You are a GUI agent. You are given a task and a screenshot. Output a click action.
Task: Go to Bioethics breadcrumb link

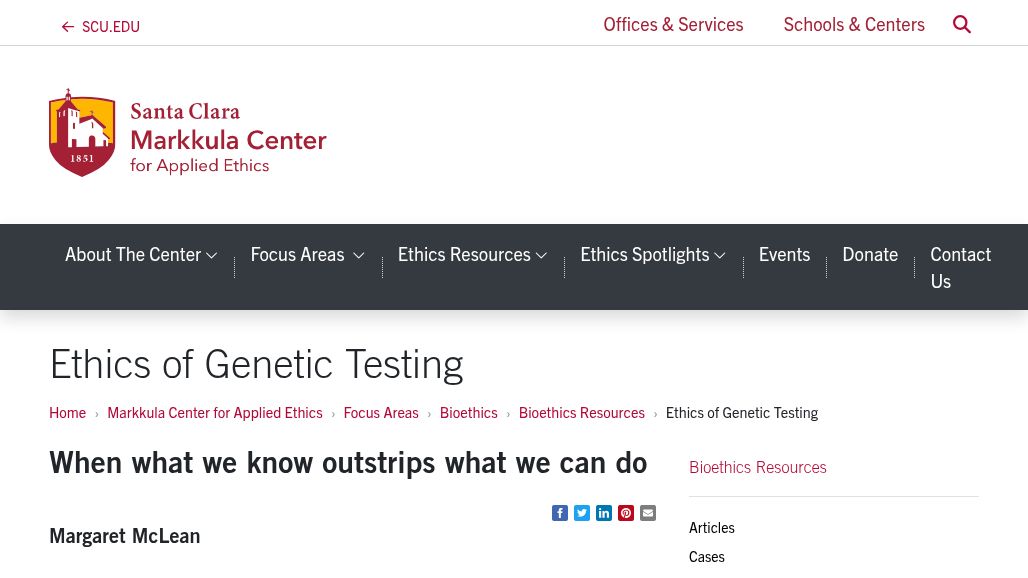(469, 413)
